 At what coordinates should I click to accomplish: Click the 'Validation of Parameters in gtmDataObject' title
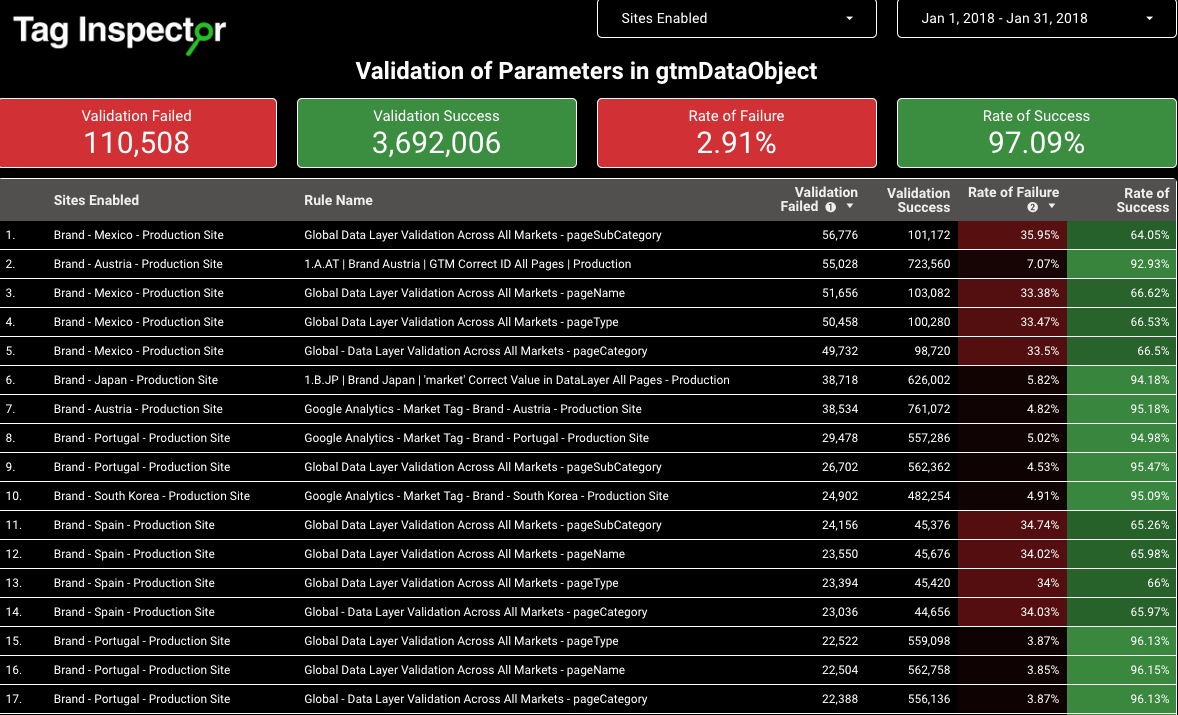pos(586,71)
